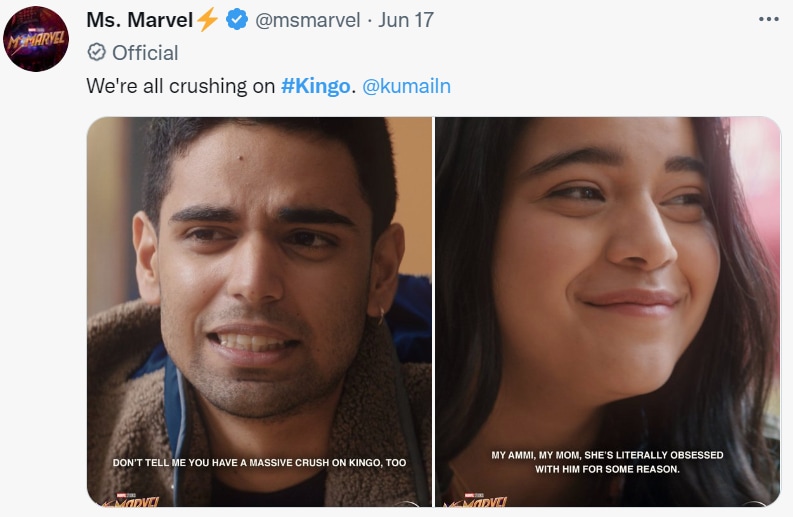The height and width of the screenshot is (517, 793).
Task: Click the lightning bolt emoji beside the name
Action: (x=208, y=19)
